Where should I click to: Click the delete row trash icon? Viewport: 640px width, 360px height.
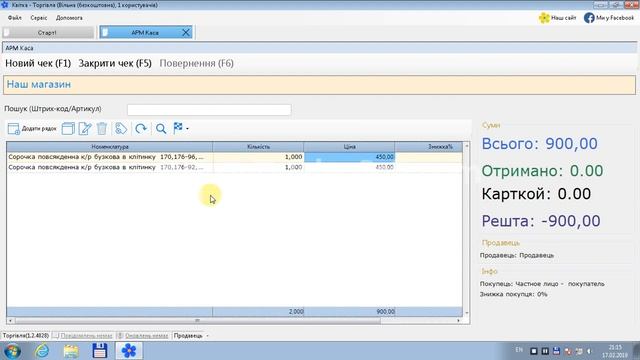(102, 129)
